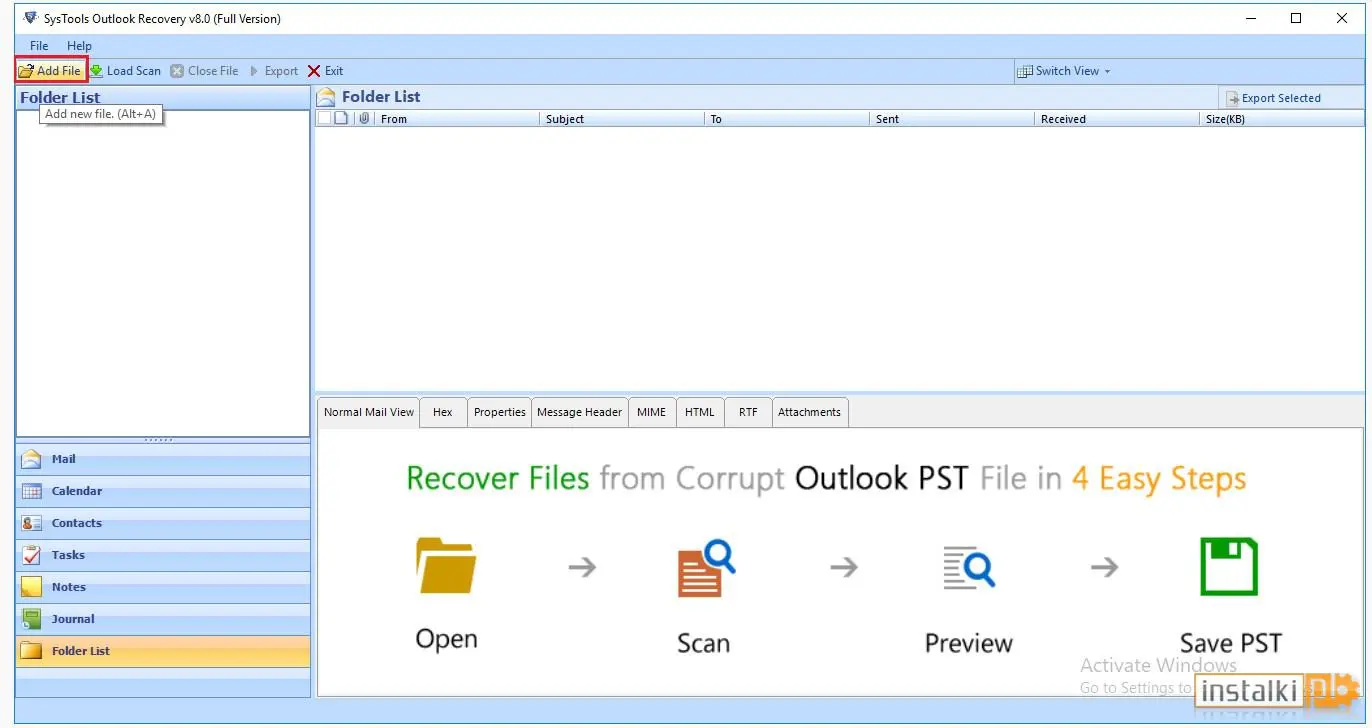
Task: Switch to the HTML tab
Action: coord(700,412)
